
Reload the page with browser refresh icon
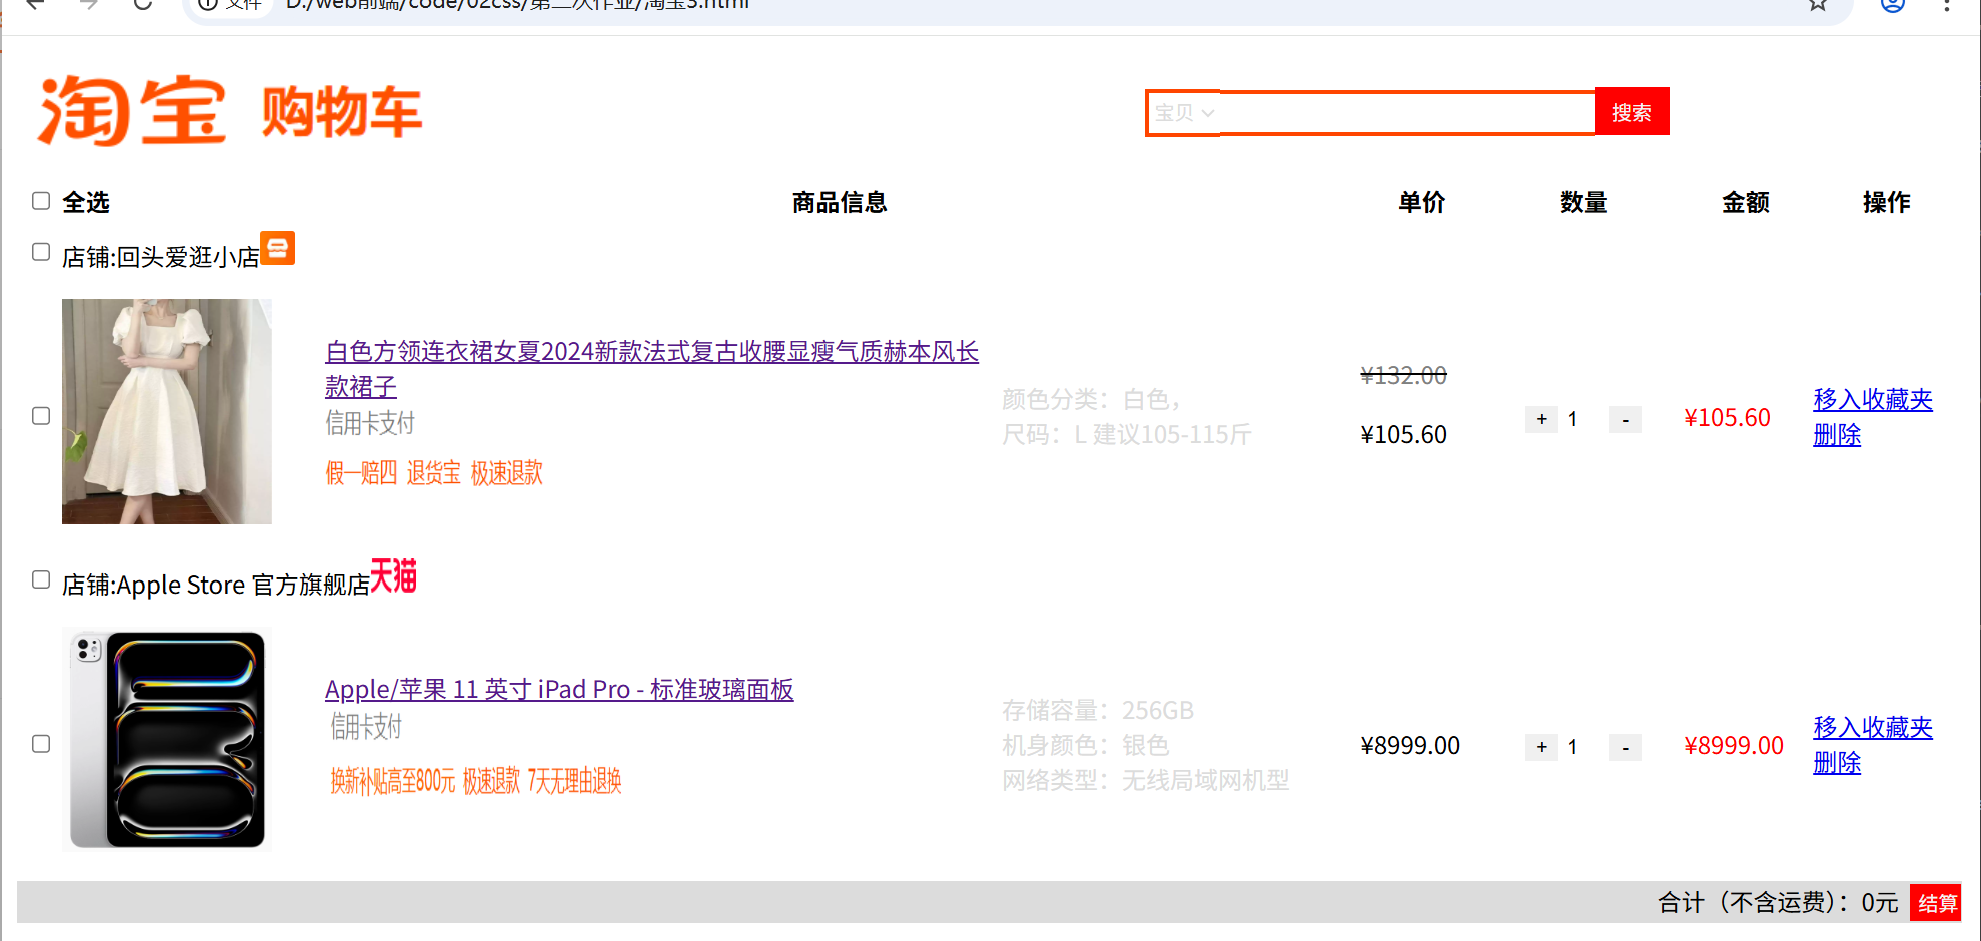pyautogui.click(x=142, y=4)
